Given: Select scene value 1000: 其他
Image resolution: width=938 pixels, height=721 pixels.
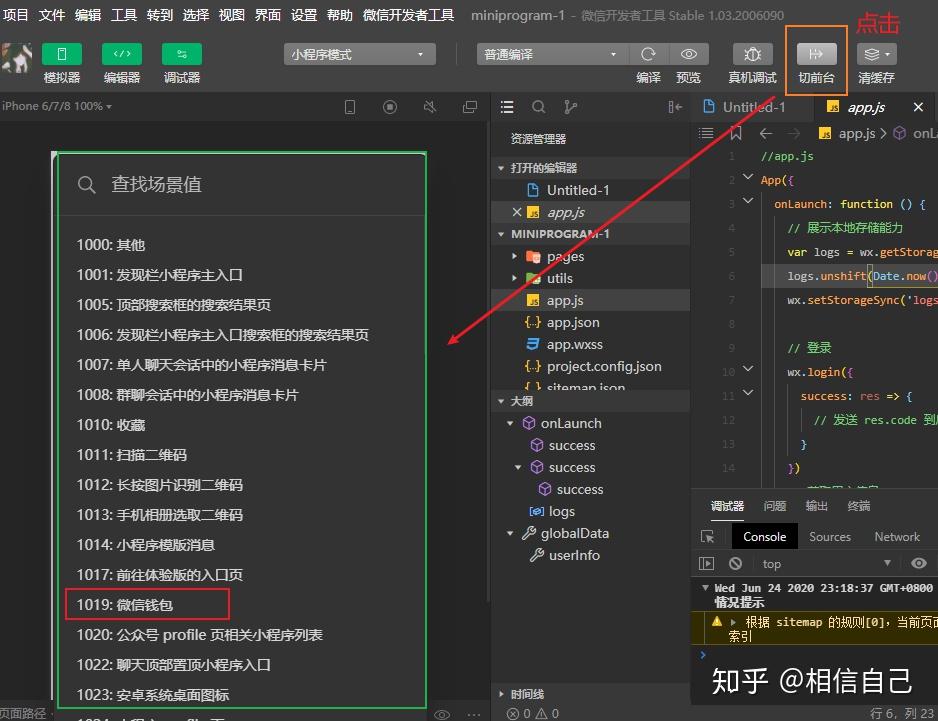Looking at the screenshot, I should [111, 245].
